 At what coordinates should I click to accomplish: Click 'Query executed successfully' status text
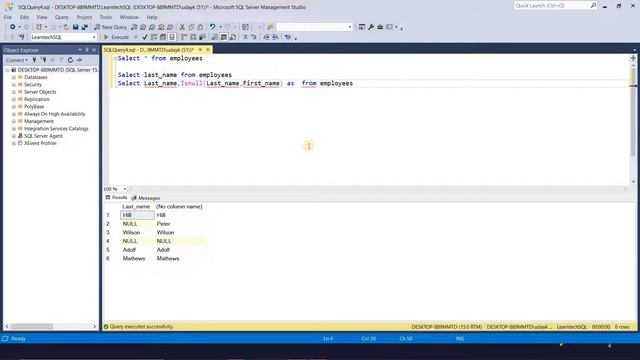pyautogui.click(x=141, y=327)
